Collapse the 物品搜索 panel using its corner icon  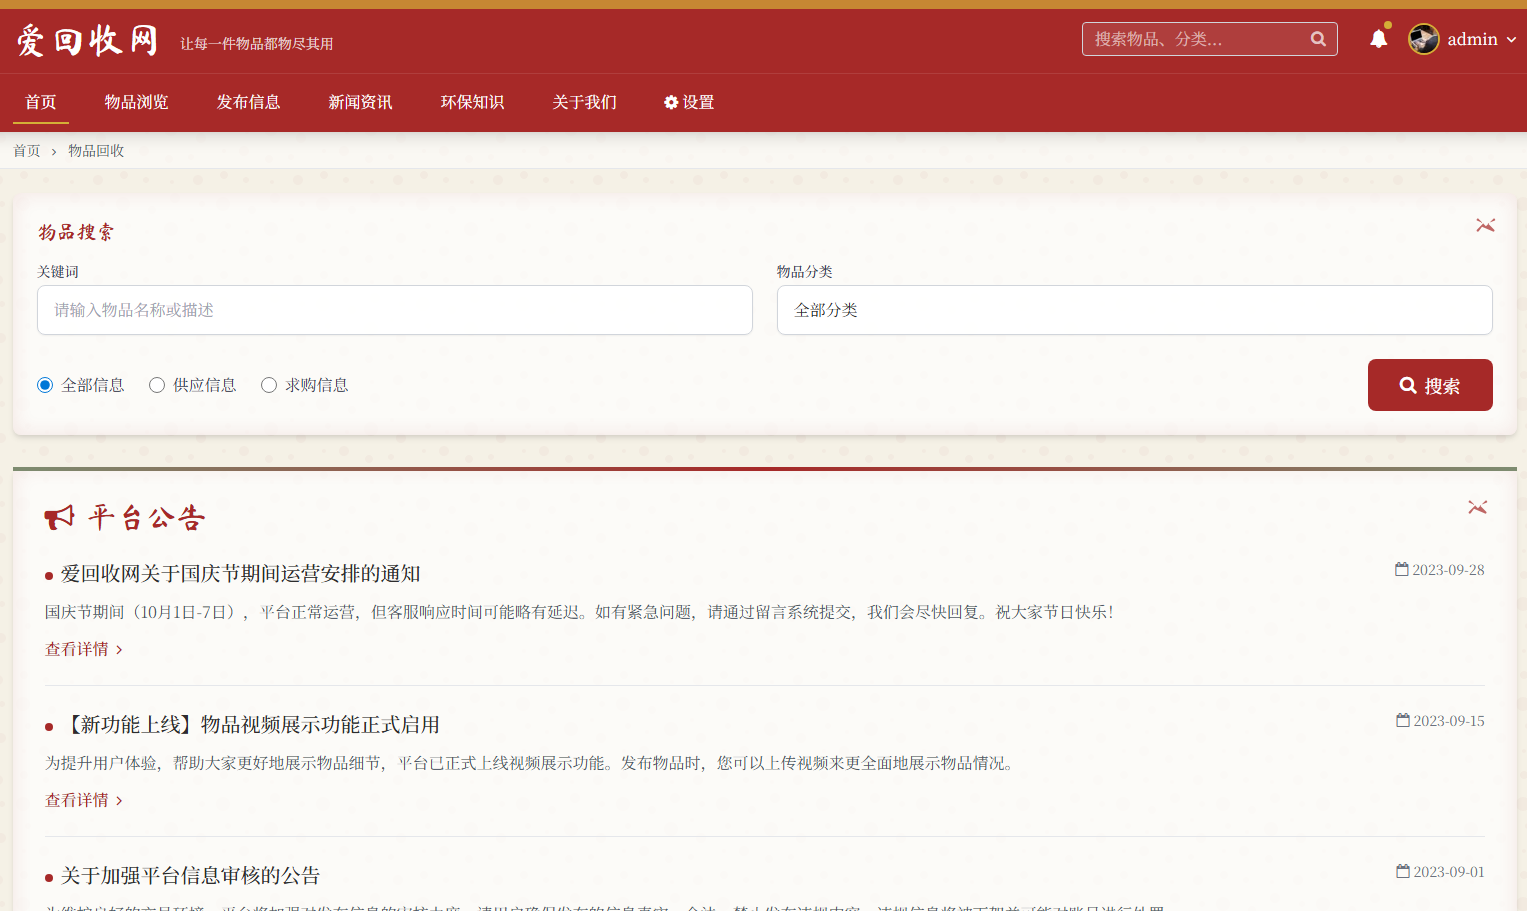pos(1485,226)
